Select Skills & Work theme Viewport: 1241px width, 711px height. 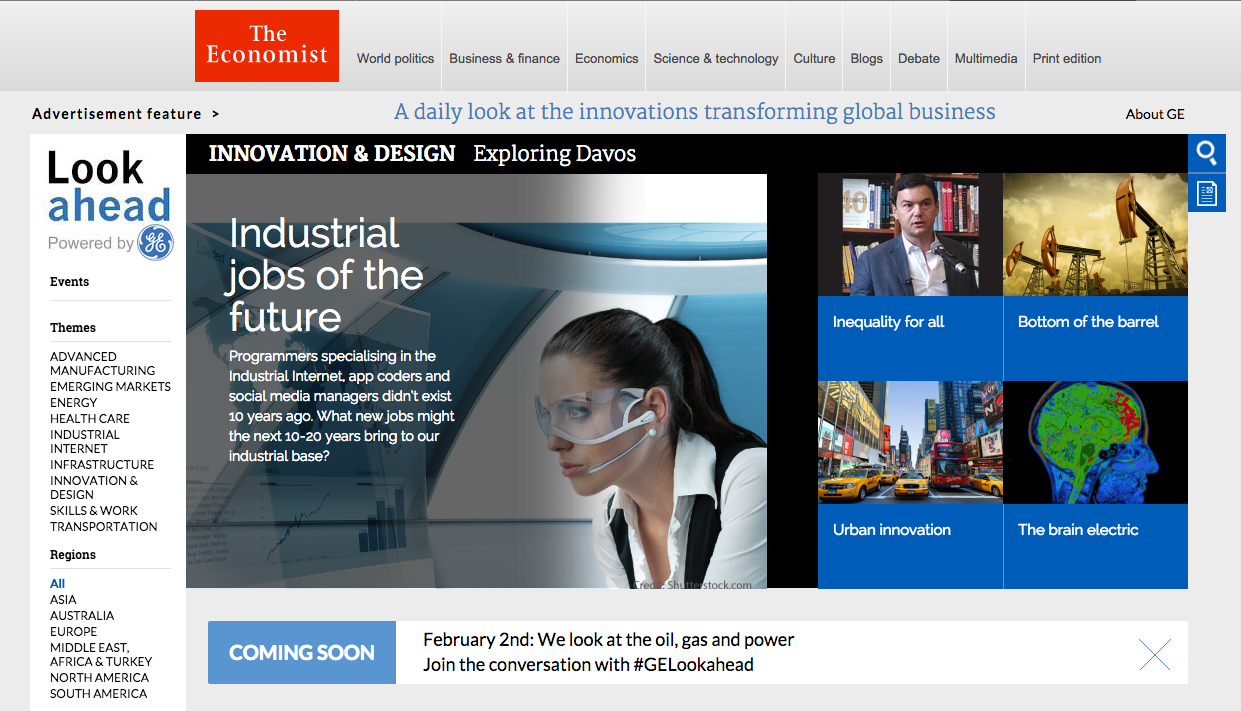(94, 510)
